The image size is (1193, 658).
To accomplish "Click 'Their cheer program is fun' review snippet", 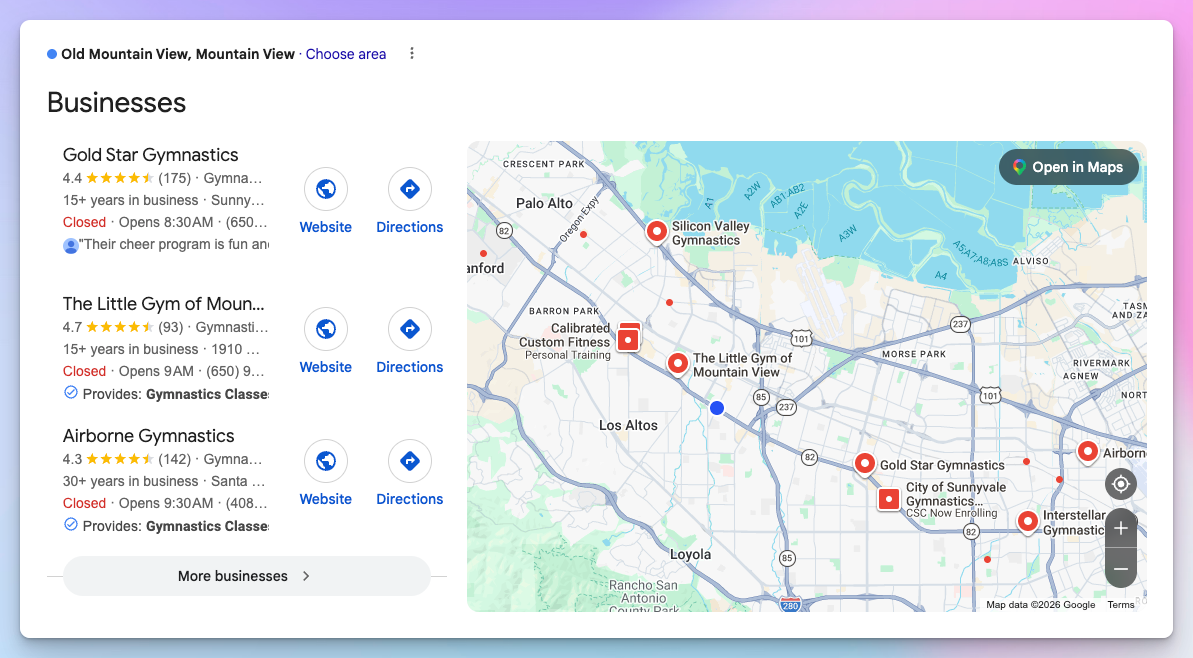I will pyautogui.click(x=174, y=244).
